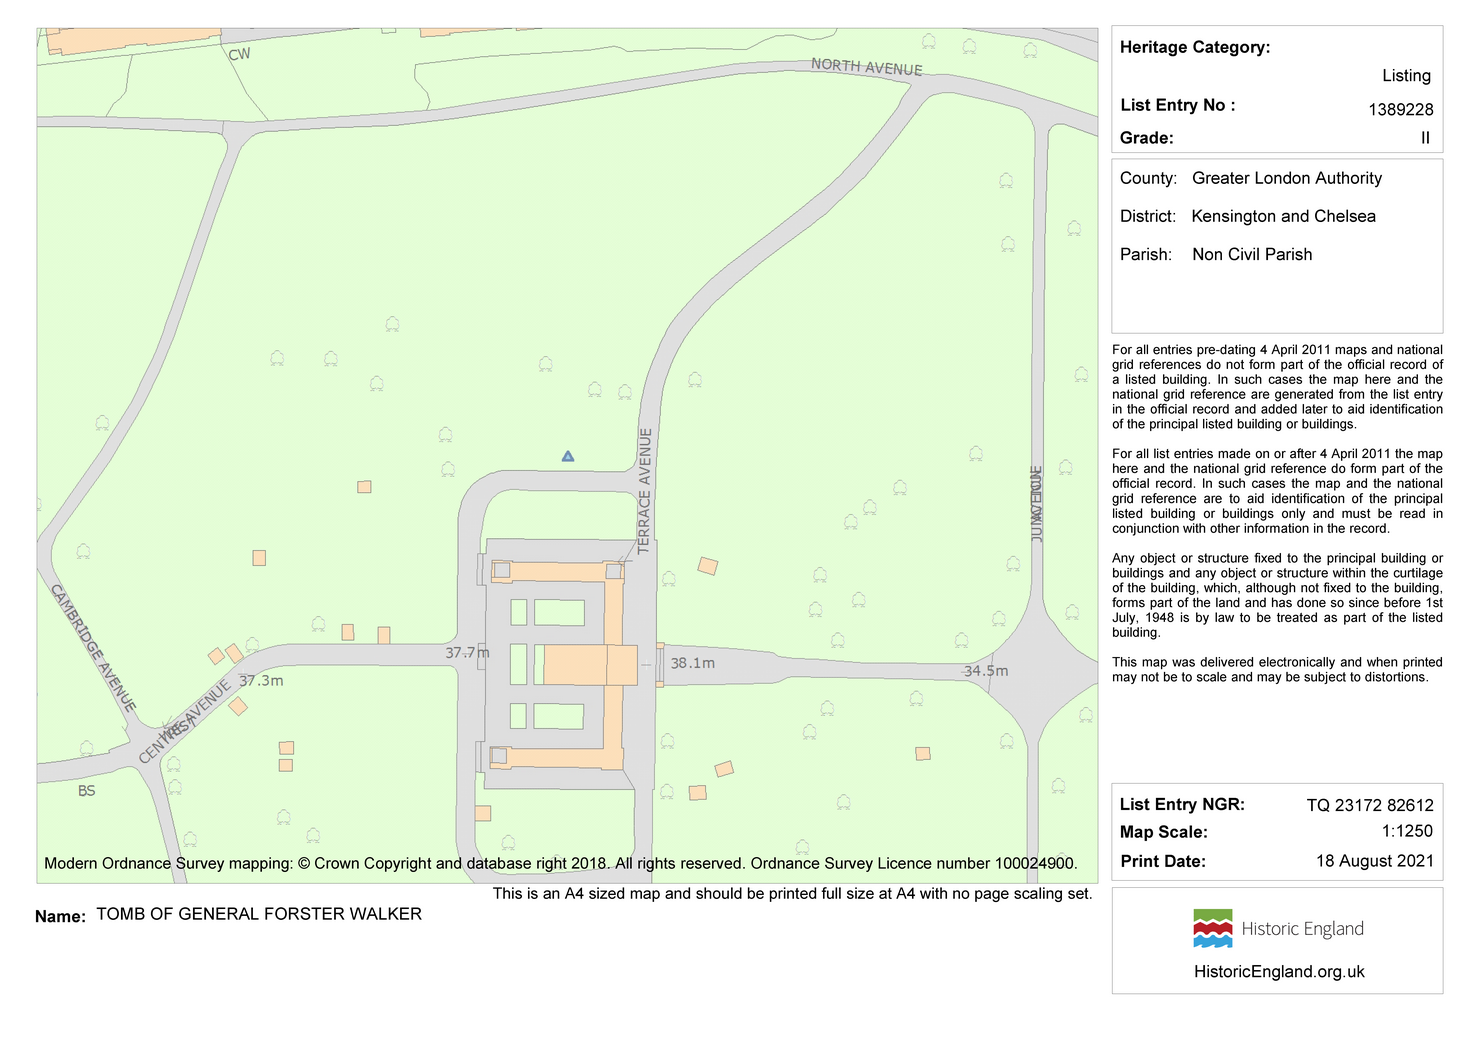Select the Tomb of General Forster Walker title
This screenshot has width=1469, height=1040.
(x=259, y=914)
